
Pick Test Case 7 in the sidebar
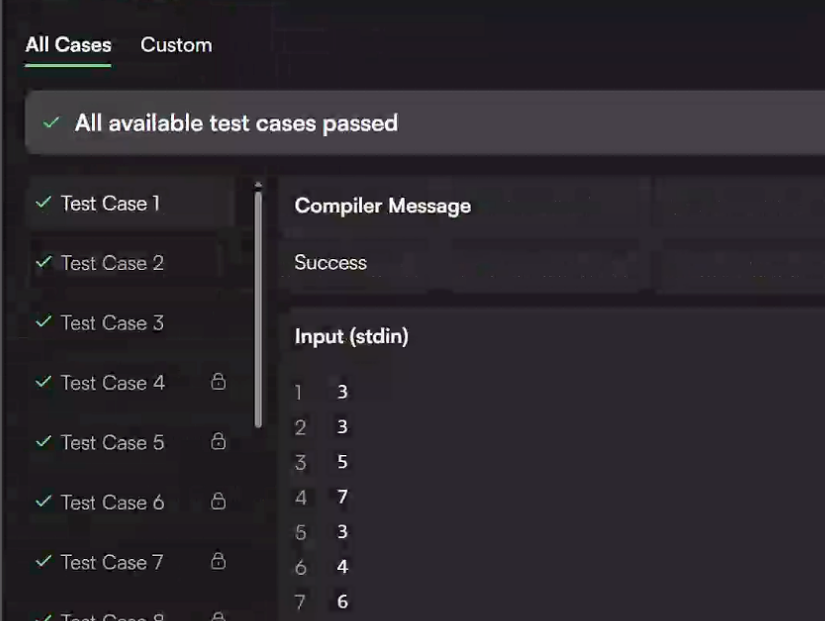coord(112,563)
